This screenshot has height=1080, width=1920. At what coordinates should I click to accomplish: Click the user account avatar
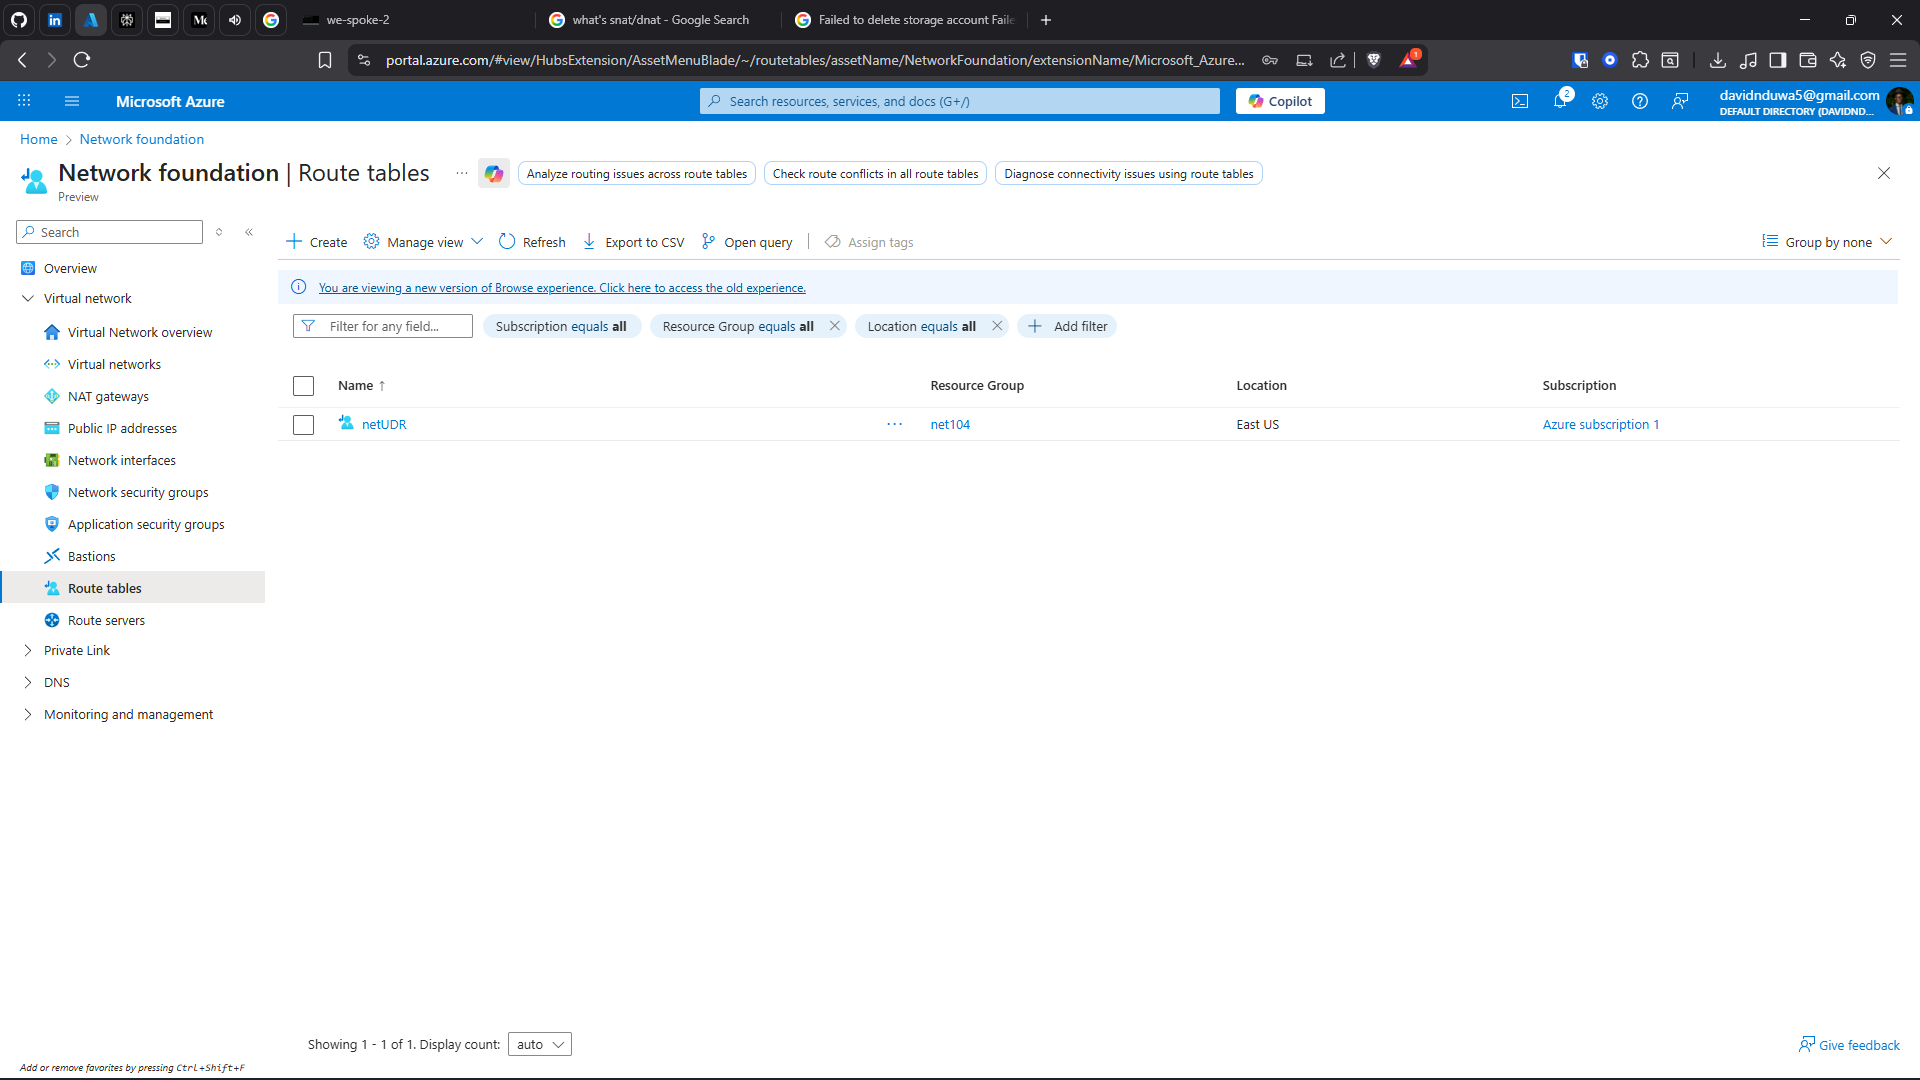click(1899, 101)
